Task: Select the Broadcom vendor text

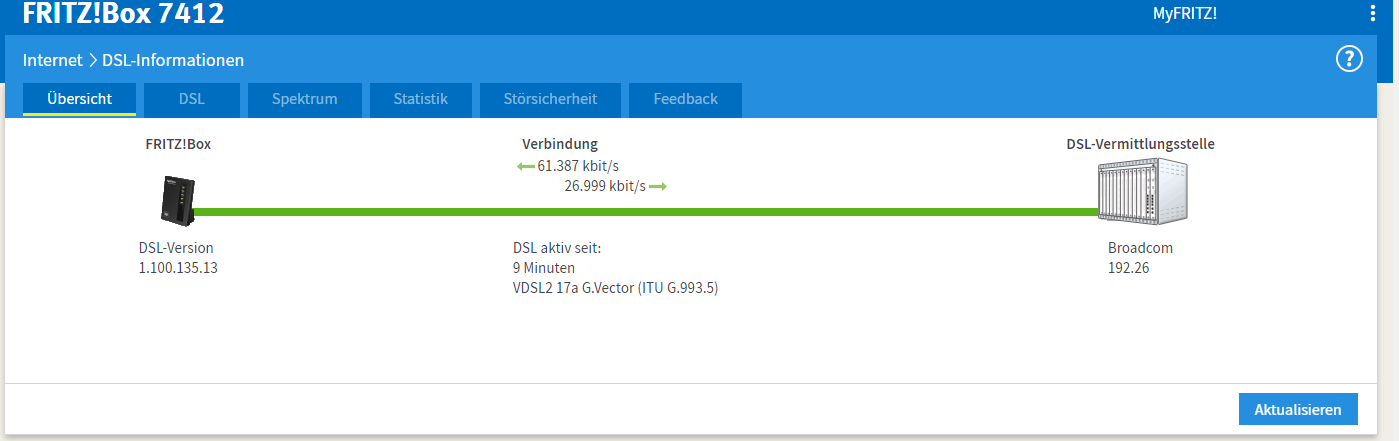Action: pyautogui.click(x=1140, y=248)
